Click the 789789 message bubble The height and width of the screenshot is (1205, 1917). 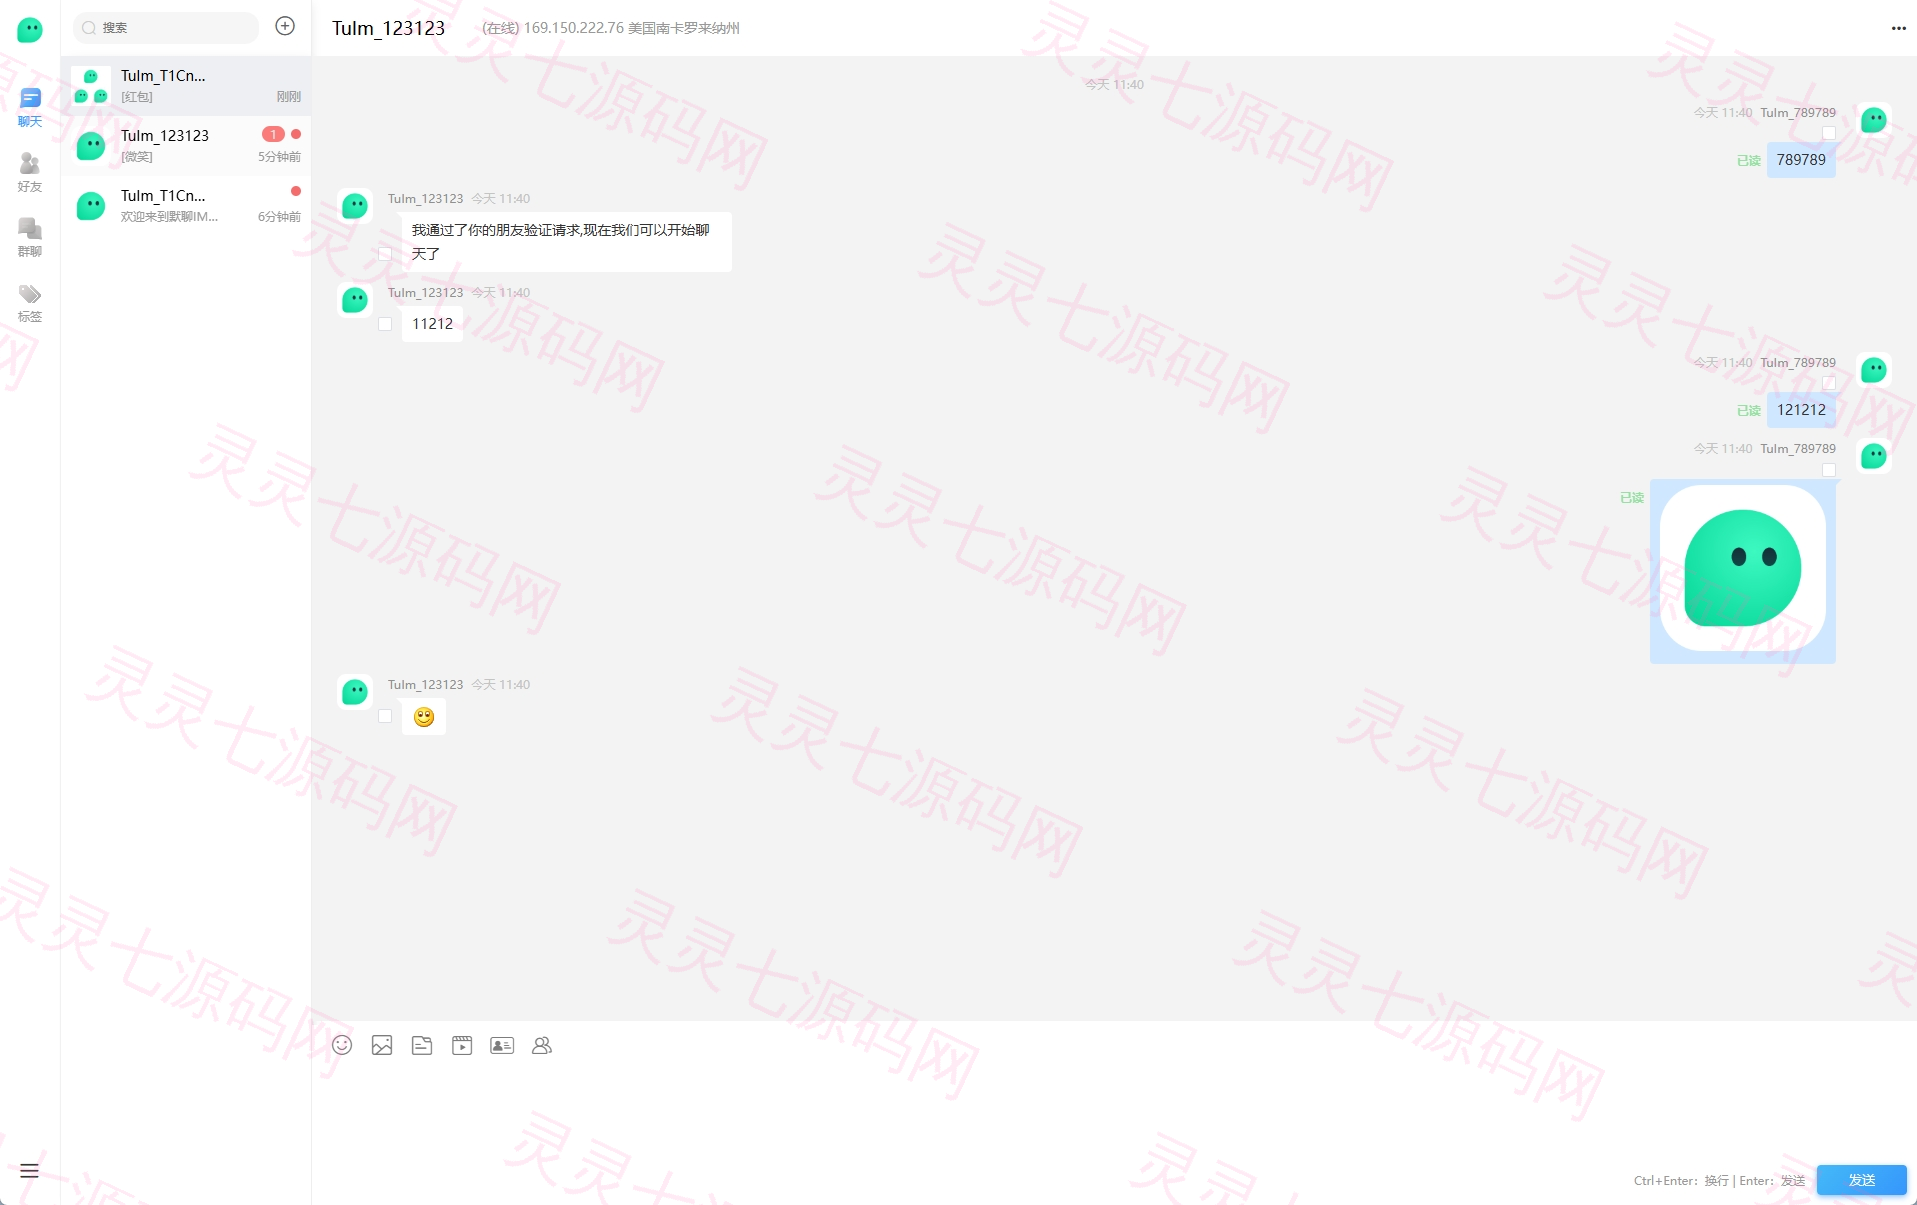click(1801, 160)
